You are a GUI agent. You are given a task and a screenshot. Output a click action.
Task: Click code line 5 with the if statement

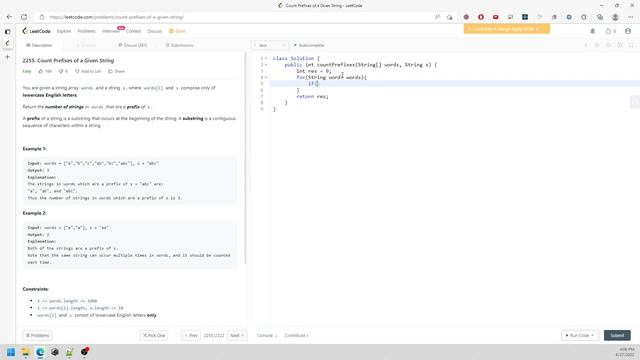(454, 84)
